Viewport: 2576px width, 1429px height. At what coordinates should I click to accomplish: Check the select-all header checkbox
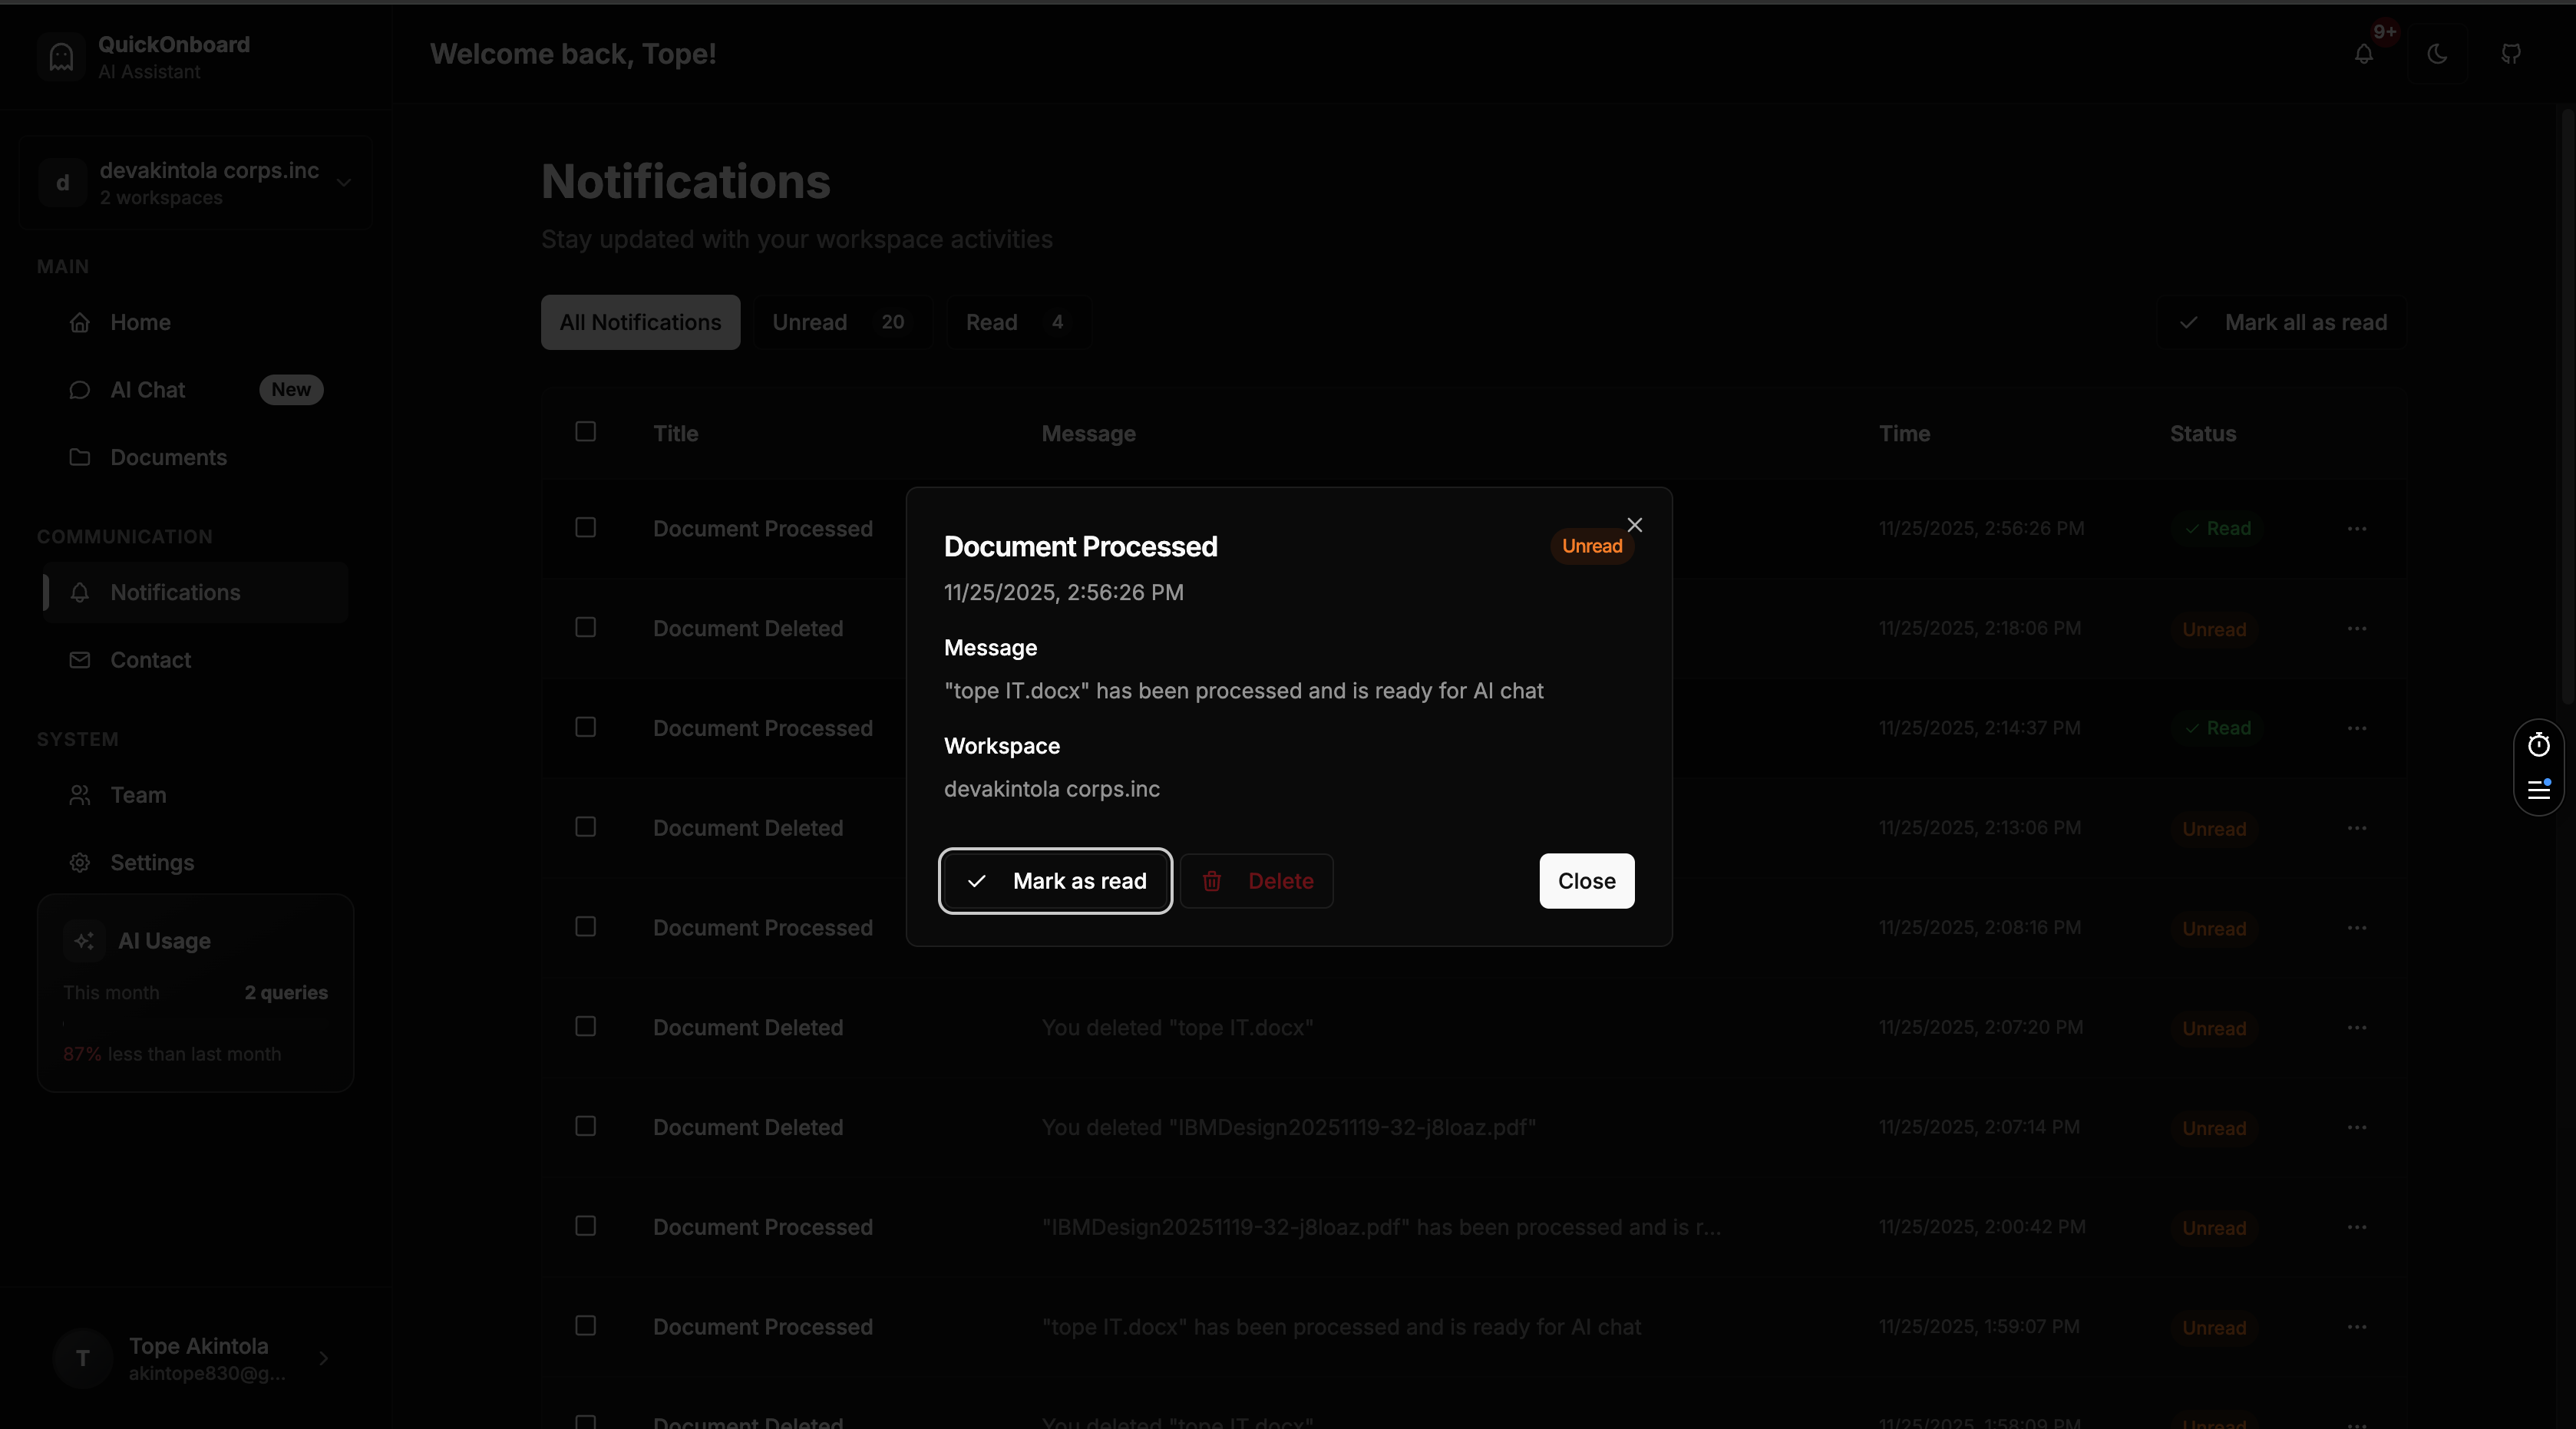(585, 431)
